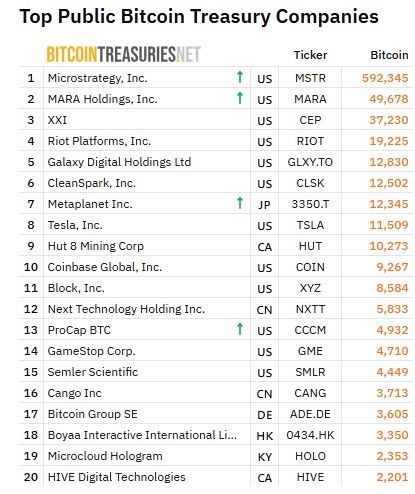Click the green arrow beside ProCap BTC

[240, 329]
